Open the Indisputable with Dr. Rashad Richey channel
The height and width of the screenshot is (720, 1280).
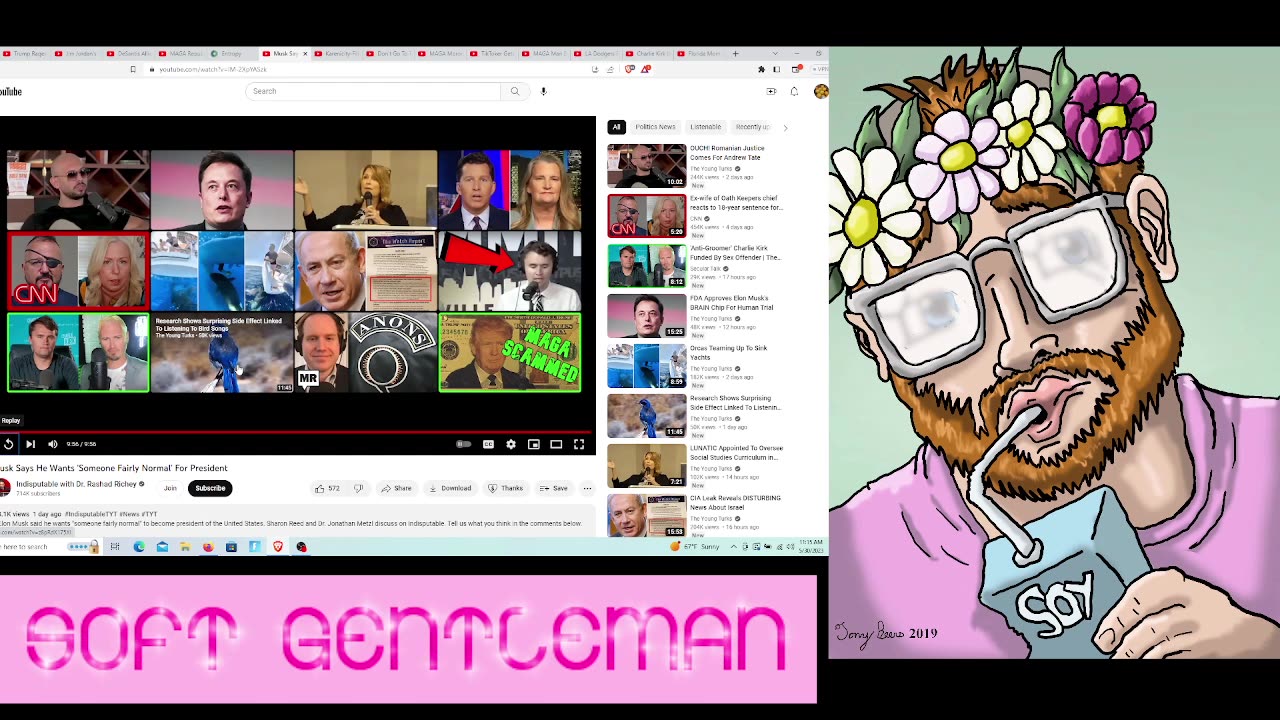76,484
